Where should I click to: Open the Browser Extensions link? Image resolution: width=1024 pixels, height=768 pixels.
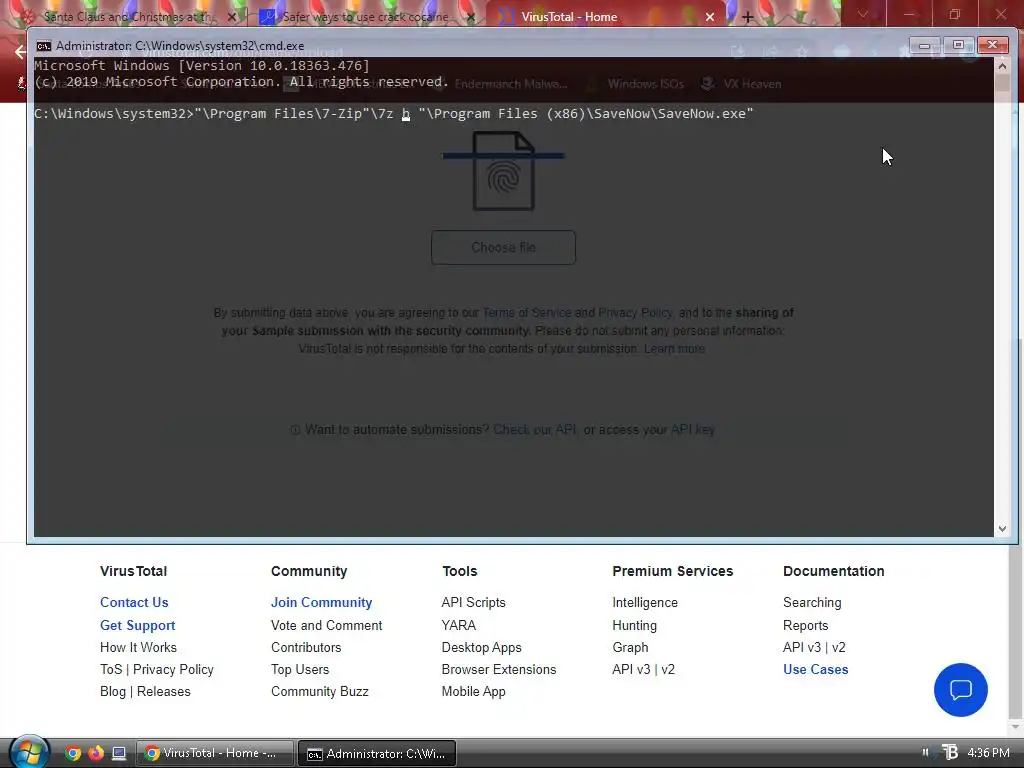pyautogui.click(x=499, y=669)
